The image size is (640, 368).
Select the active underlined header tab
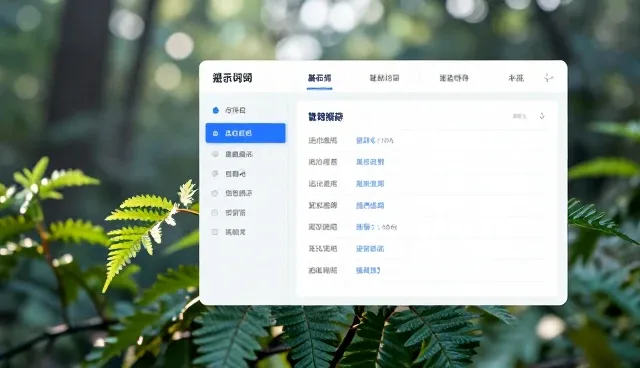(319, 78)
